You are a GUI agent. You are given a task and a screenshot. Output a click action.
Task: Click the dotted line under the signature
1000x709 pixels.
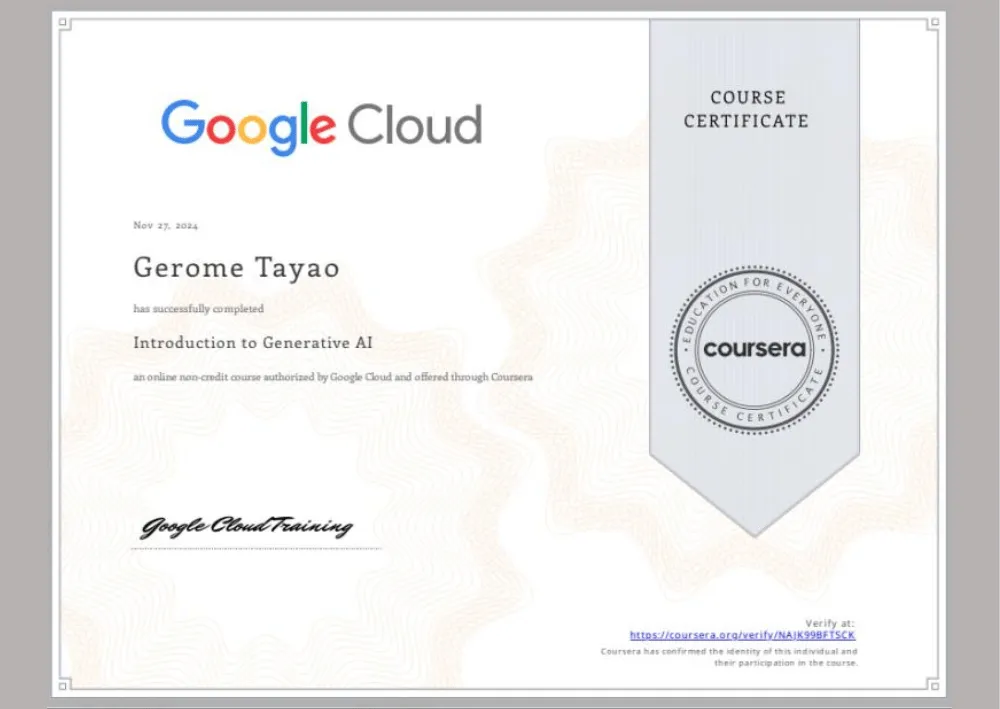pyautogui.click(x=258, y=548)
